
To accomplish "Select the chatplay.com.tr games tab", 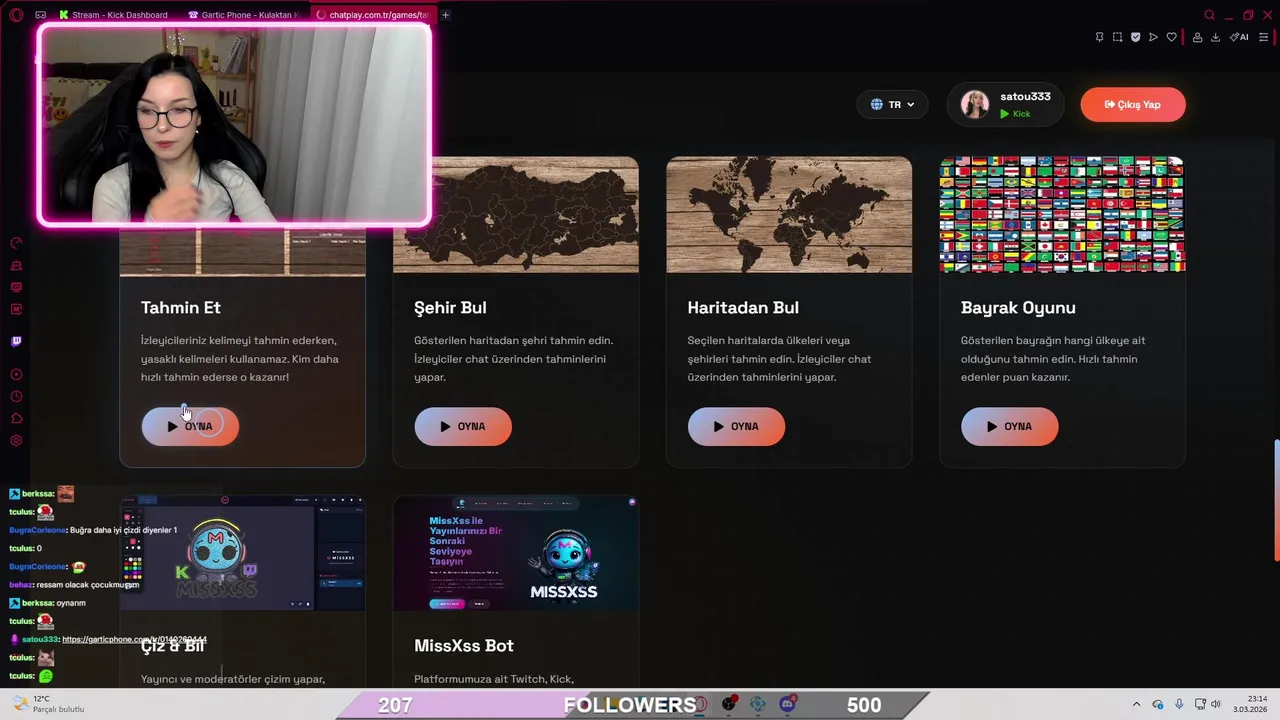I will pos(372,15).
